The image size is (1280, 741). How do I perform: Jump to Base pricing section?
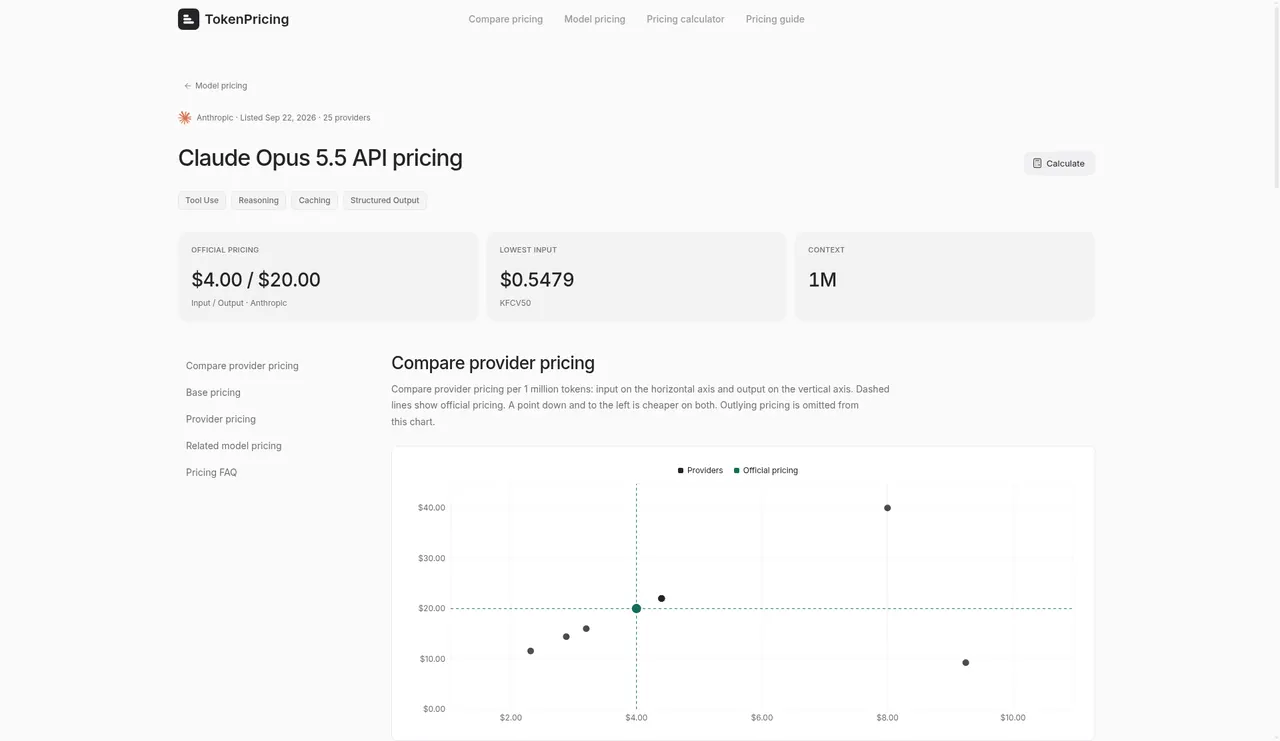point(213,393)
